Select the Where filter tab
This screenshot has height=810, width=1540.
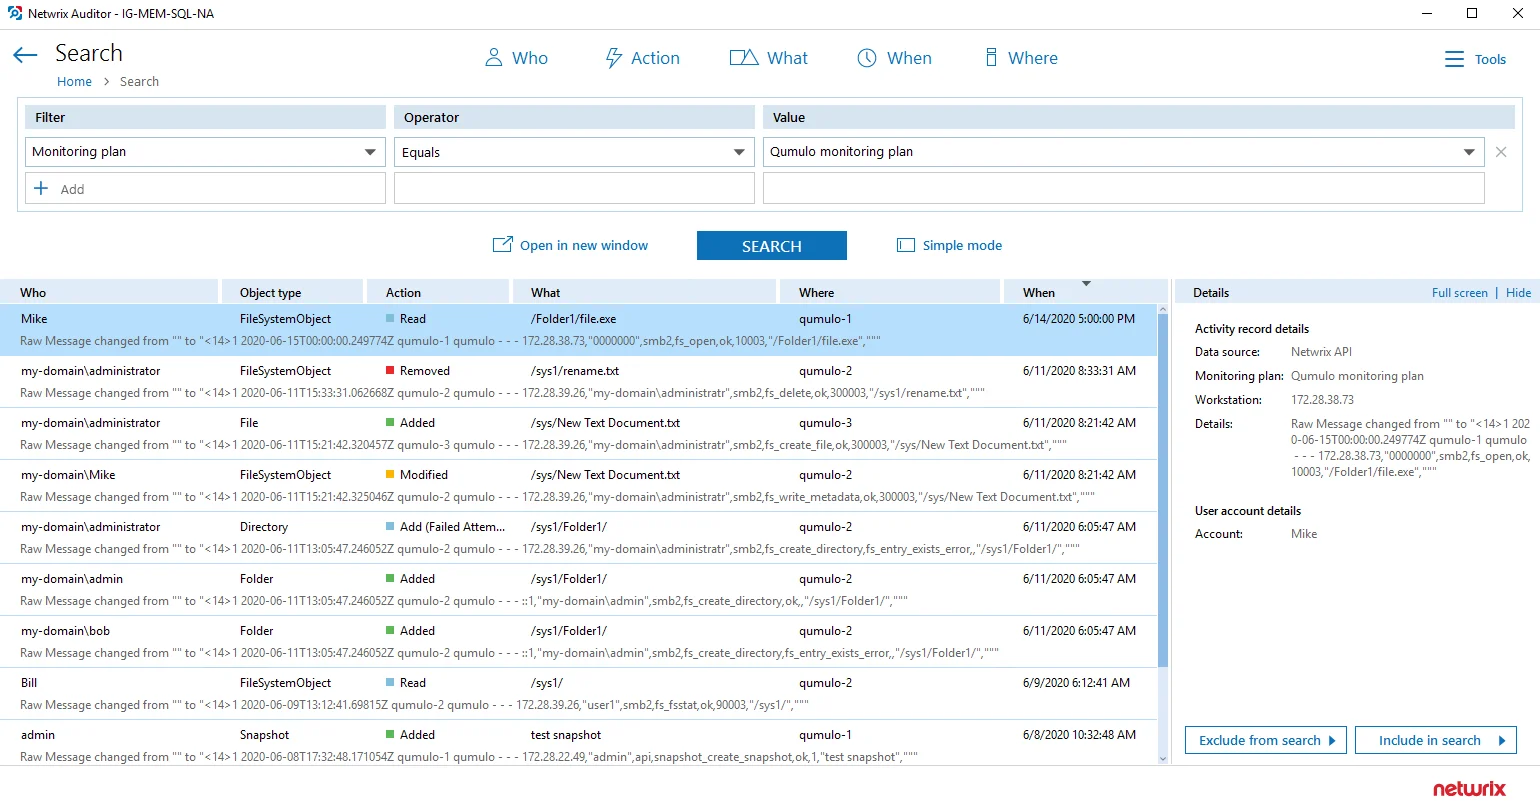1021,58
